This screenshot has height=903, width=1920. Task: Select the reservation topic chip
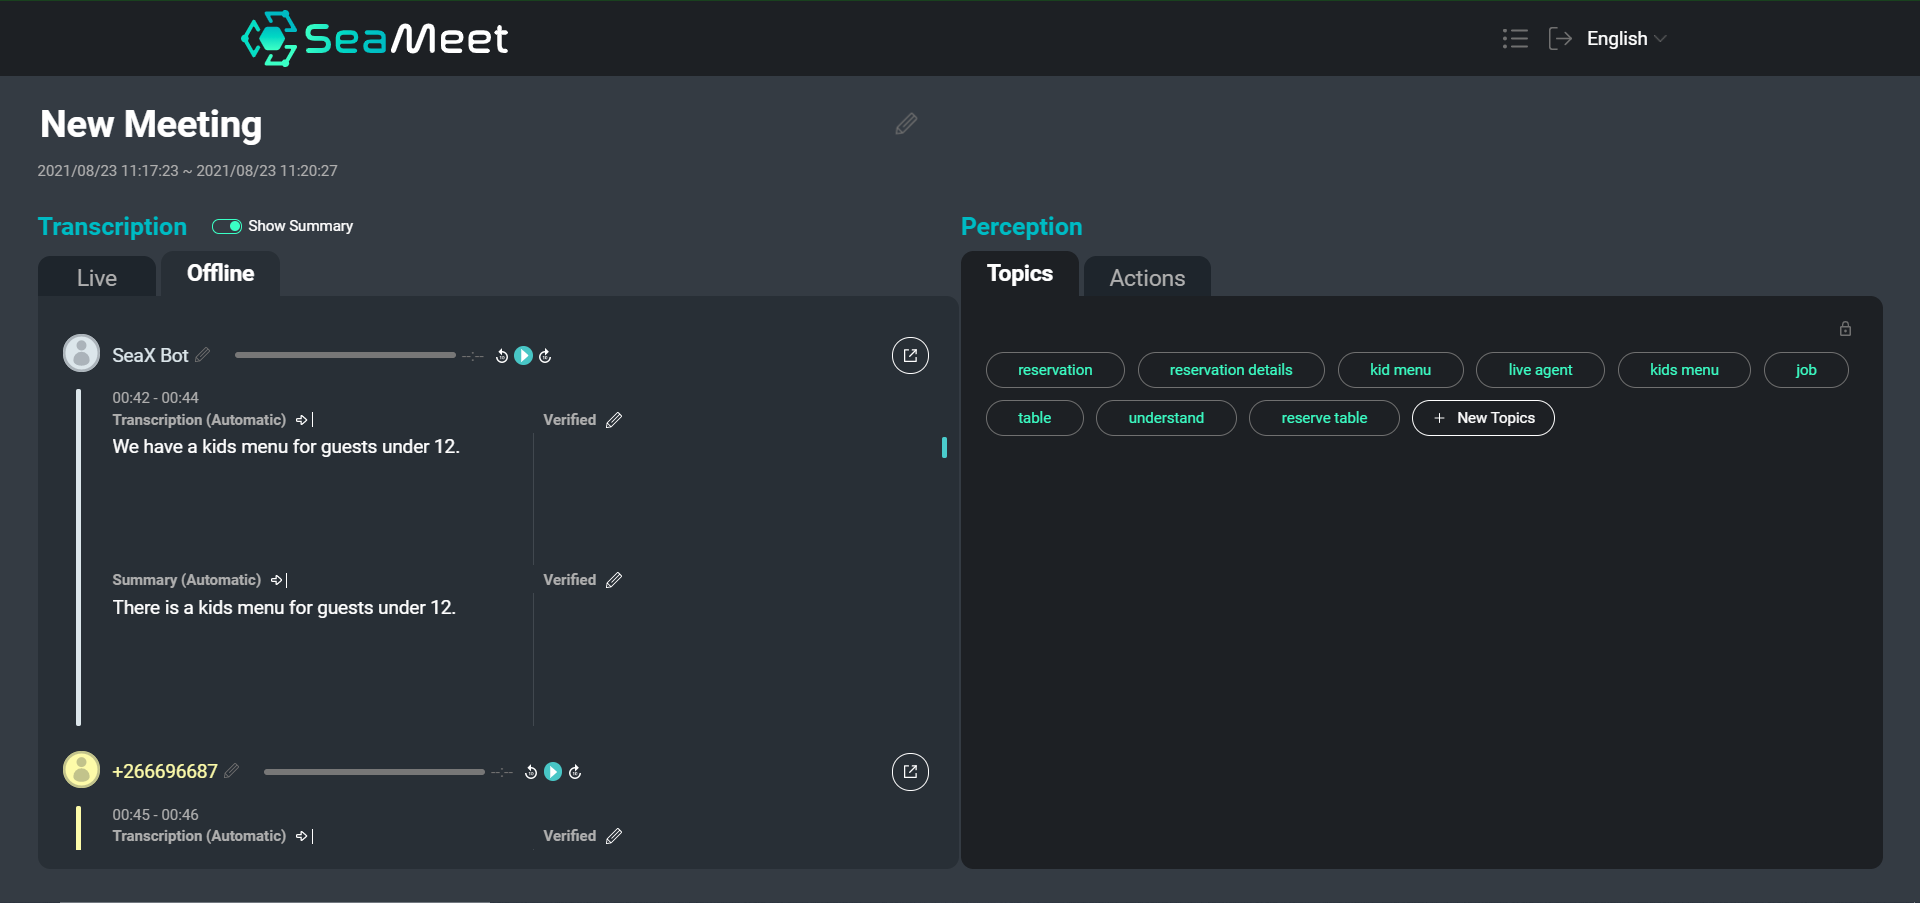coord(1054,370)
